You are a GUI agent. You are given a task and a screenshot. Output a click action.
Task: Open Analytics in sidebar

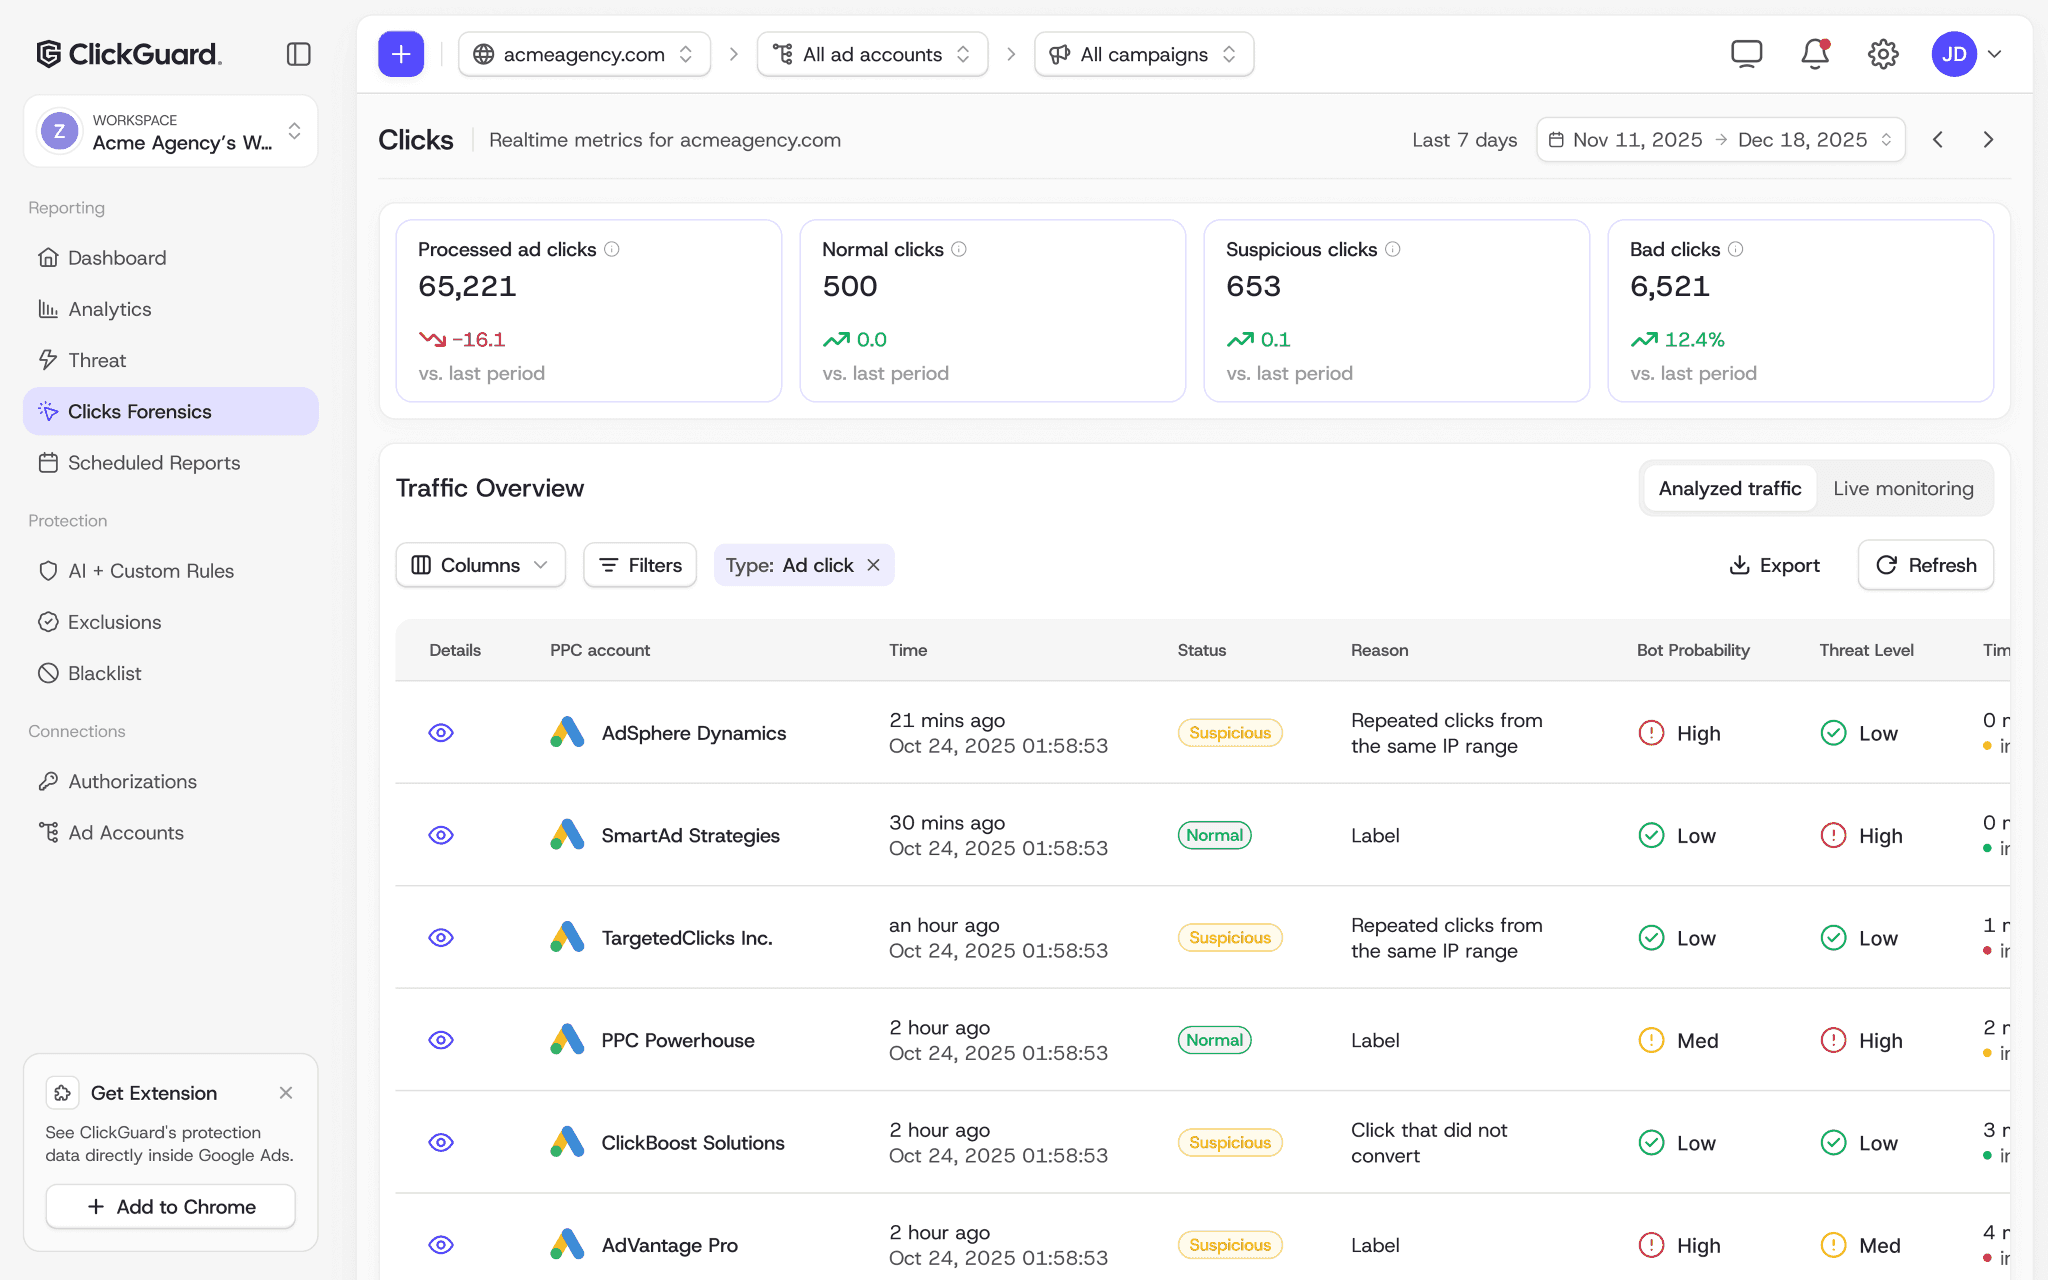pyautogui.click(x=171, y=309)
